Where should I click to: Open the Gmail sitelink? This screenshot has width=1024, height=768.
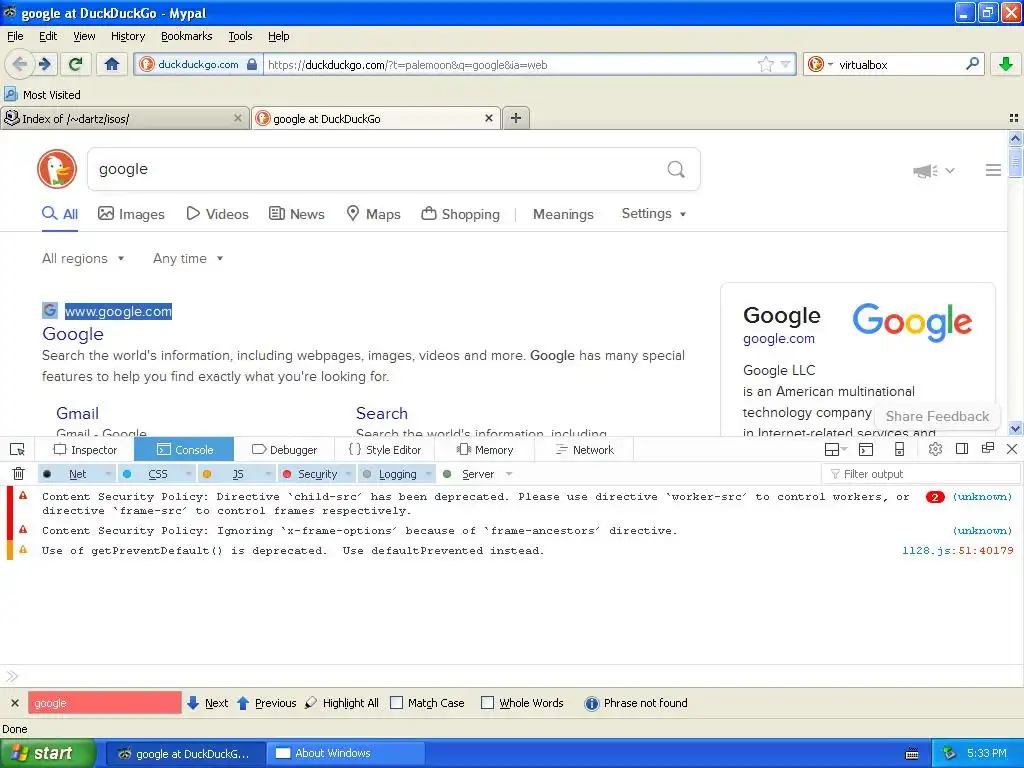(x=77, y=413)
